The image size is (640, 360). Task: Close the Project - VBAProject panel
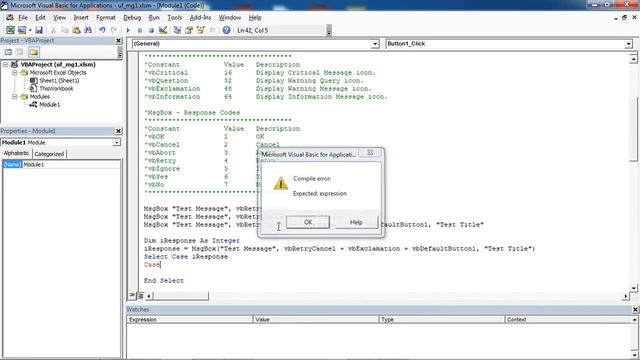[118, 40]
